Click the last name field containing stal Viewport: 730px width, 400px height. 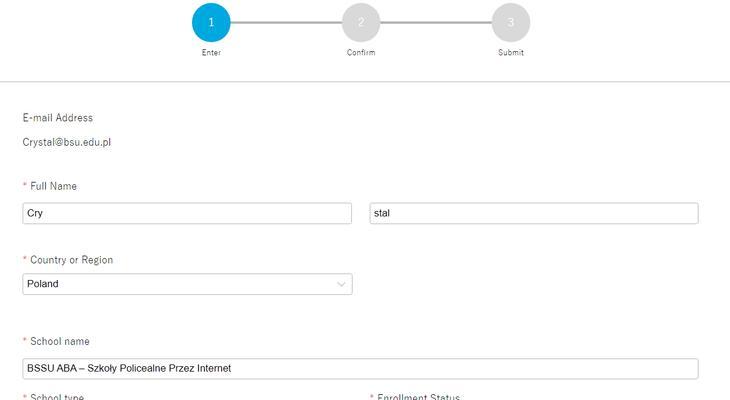[x=534, y=213]
